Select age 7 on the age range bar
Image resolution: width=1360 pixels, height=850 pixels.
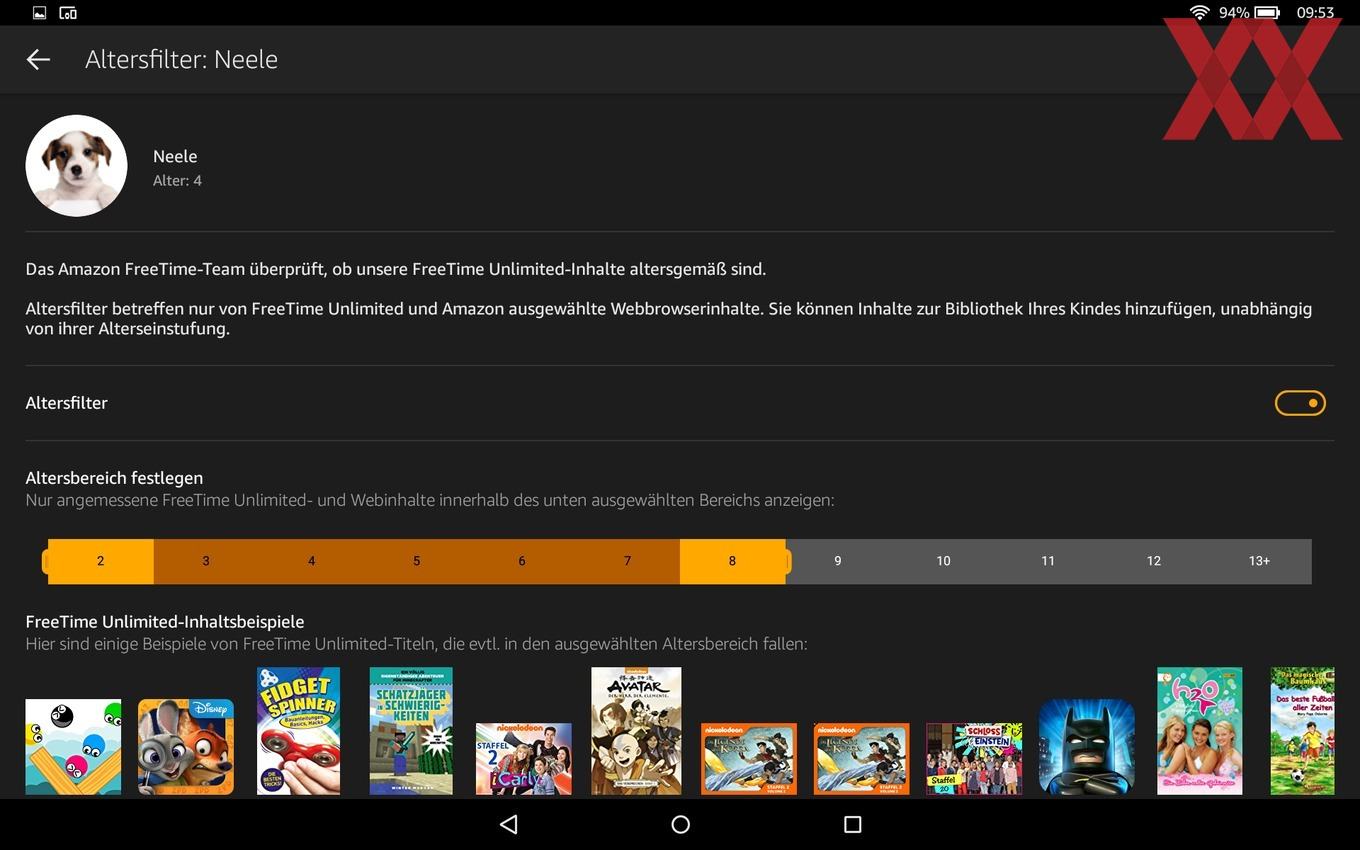(x=627, y=561)
